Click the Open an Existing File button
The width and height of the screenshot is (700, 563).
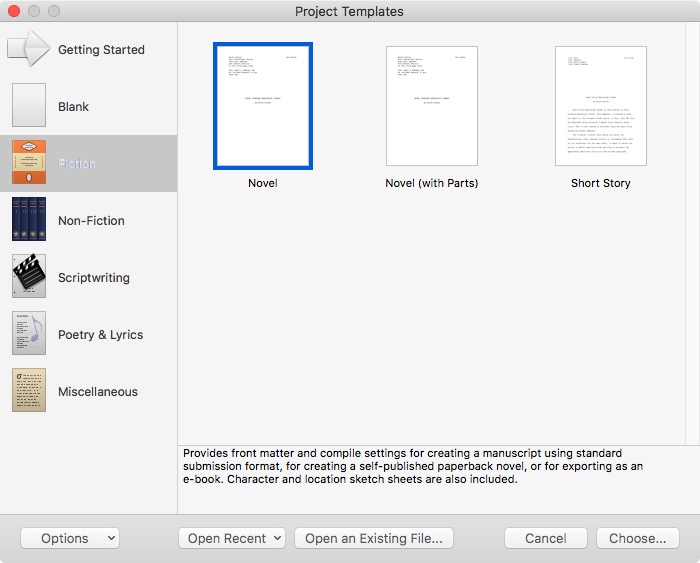click(x=373, y=538)
